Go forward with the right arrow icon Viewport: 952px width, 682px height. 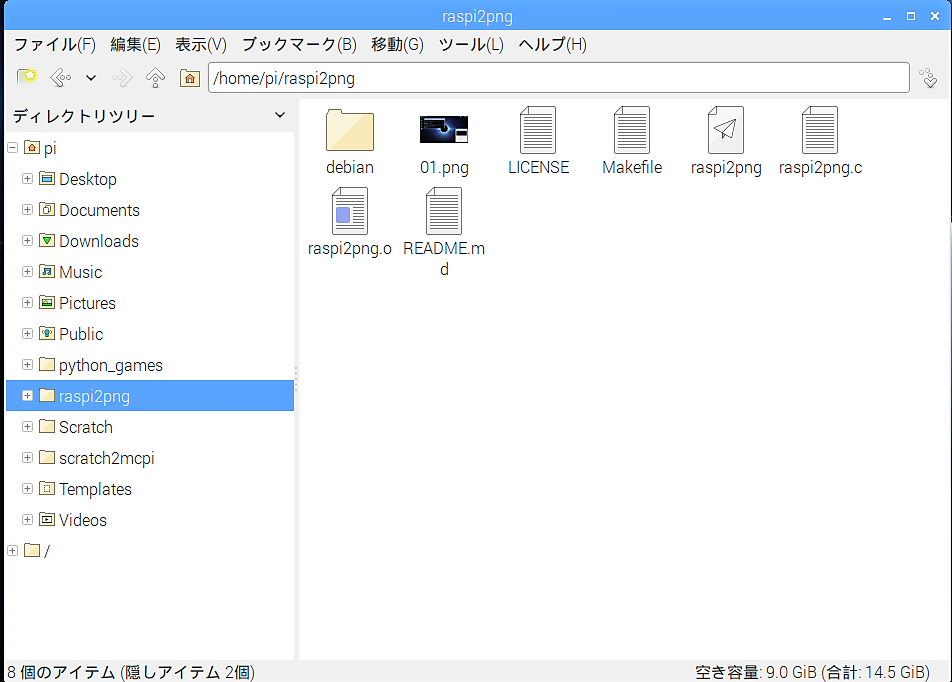pos(122,78)
